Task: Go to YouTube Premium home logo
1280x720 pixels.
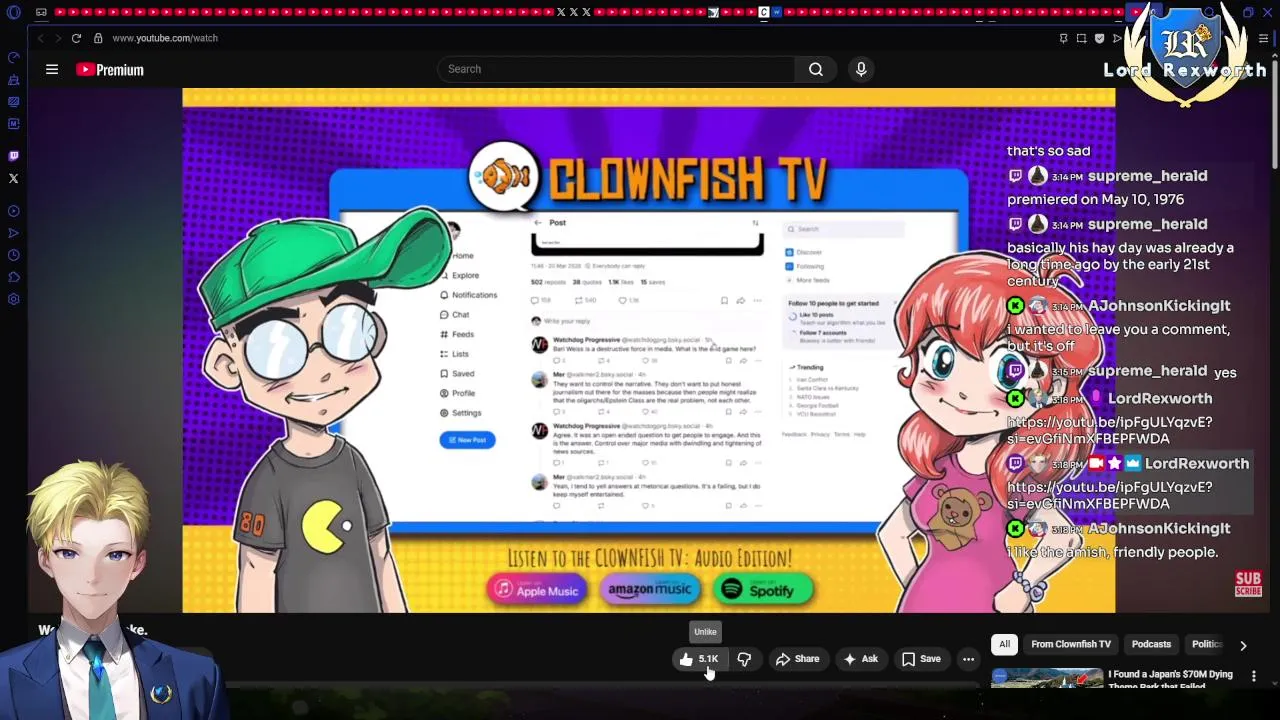Action: (110, 70)
